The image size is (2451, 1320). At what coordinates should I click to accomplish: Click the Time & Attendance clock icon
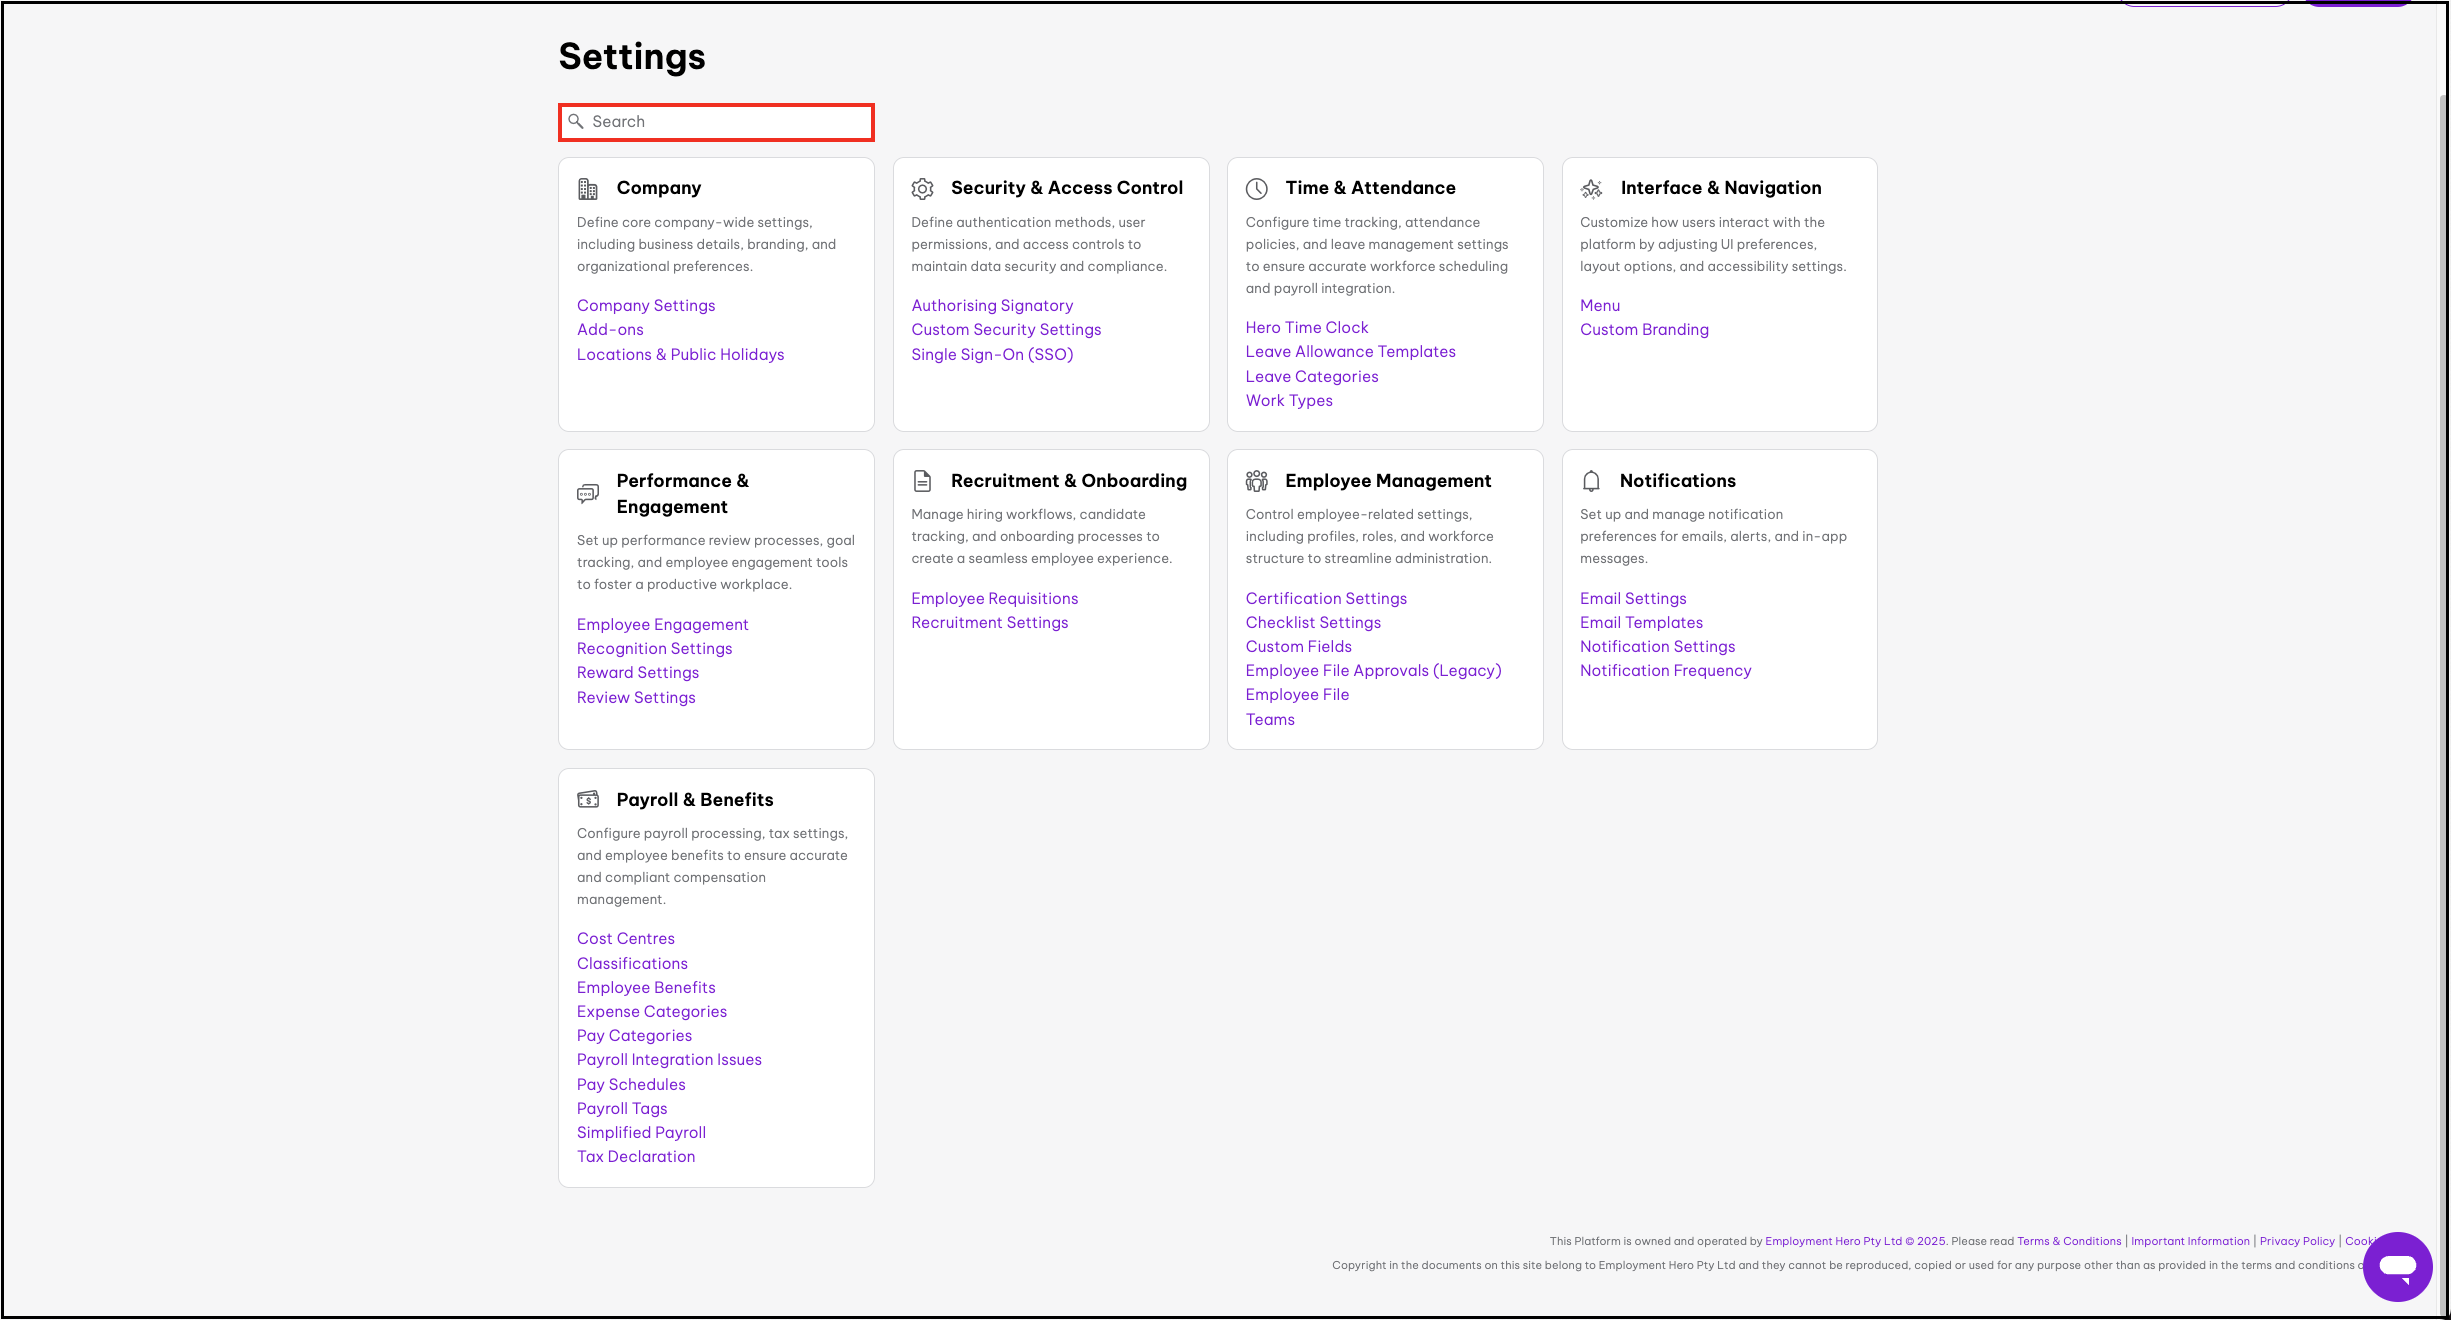point(1257,187)
